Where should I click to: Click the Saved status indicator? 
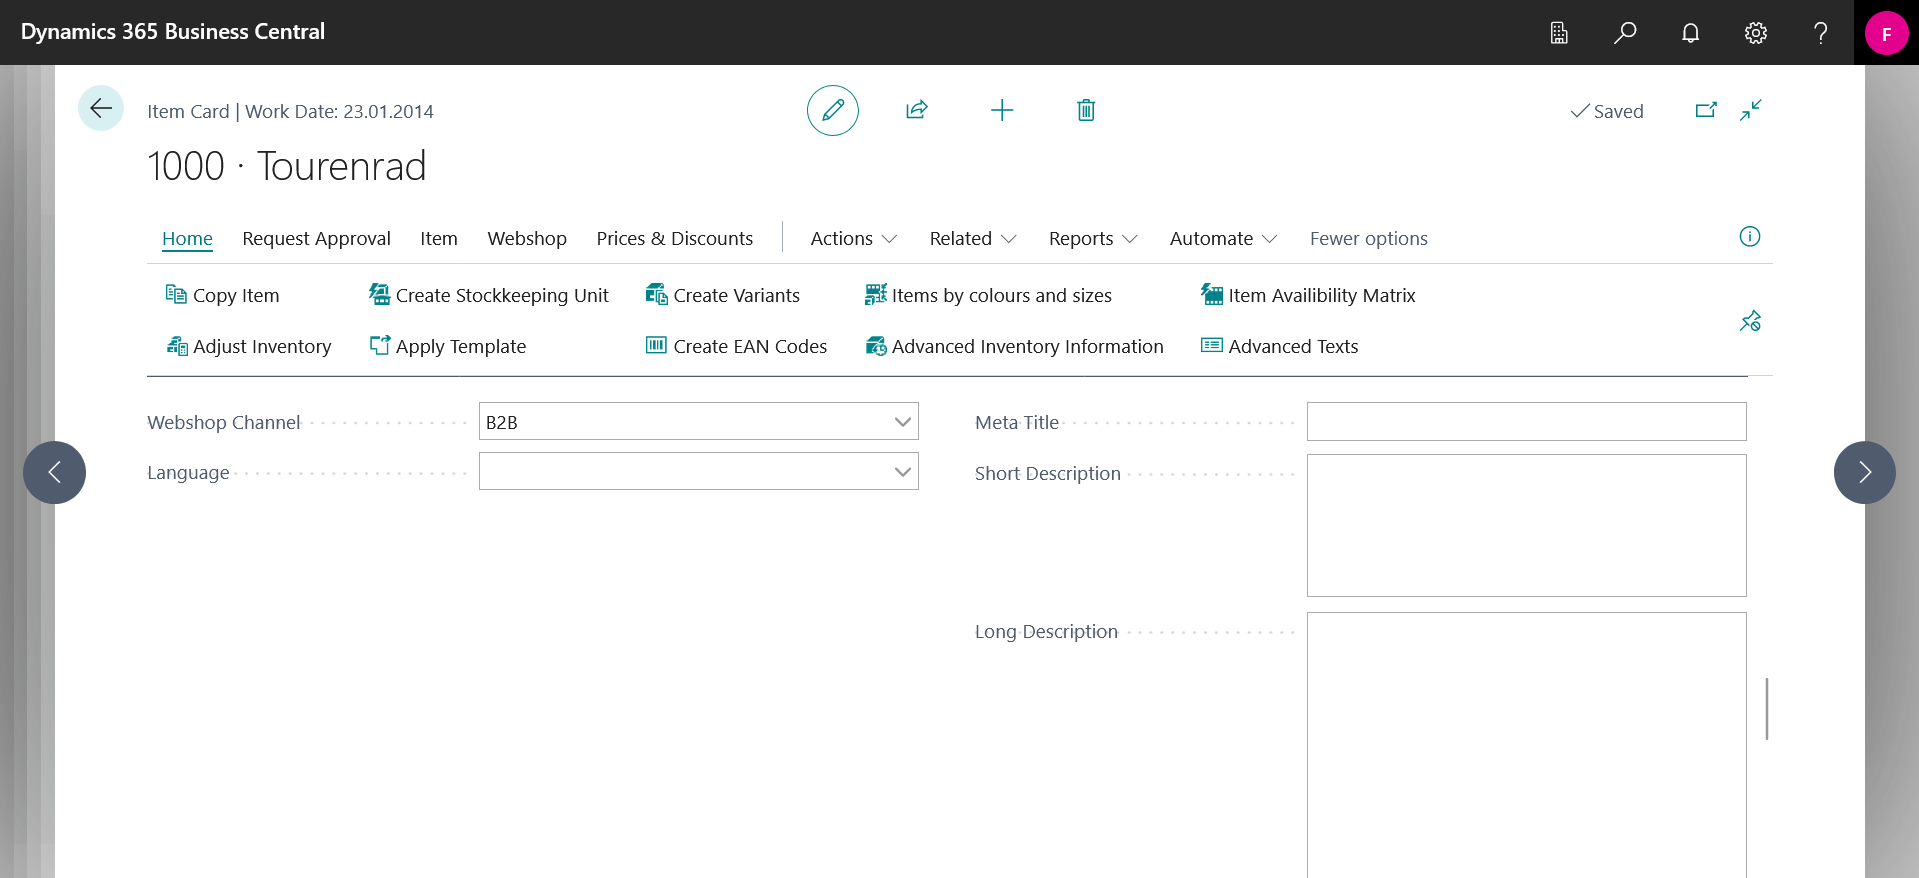click(1607, 111)
